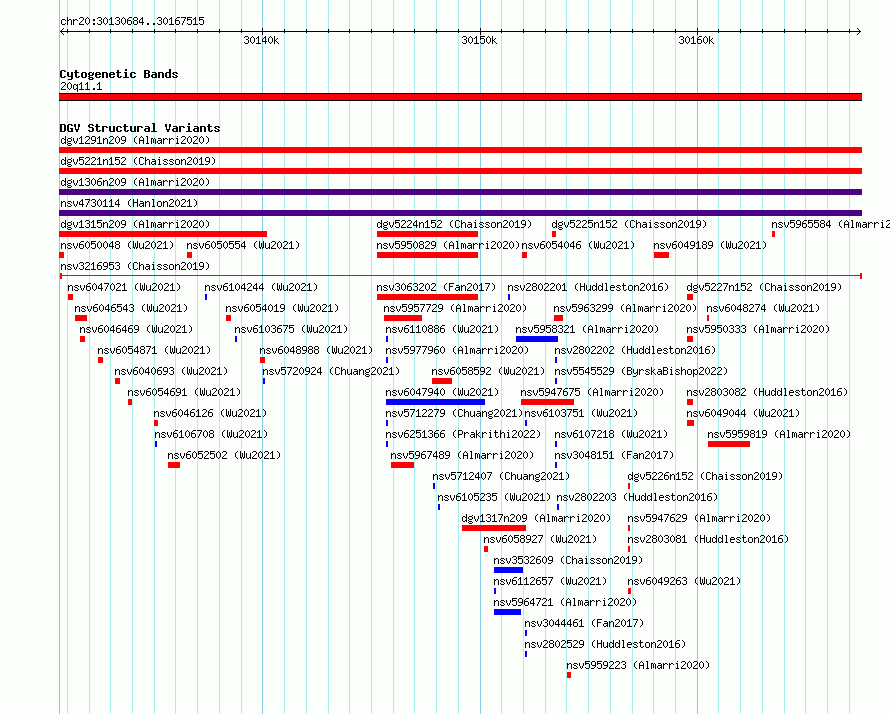Click red bar under nsv6052502
Screen dimensions: 890x714
click(x=174, y=465)
